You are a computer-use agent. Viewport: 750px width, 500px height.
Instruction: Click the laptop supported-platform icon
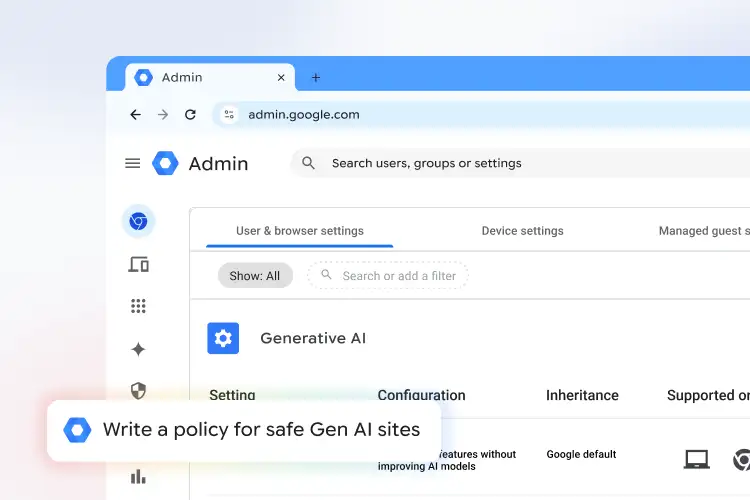click(696, 460)
